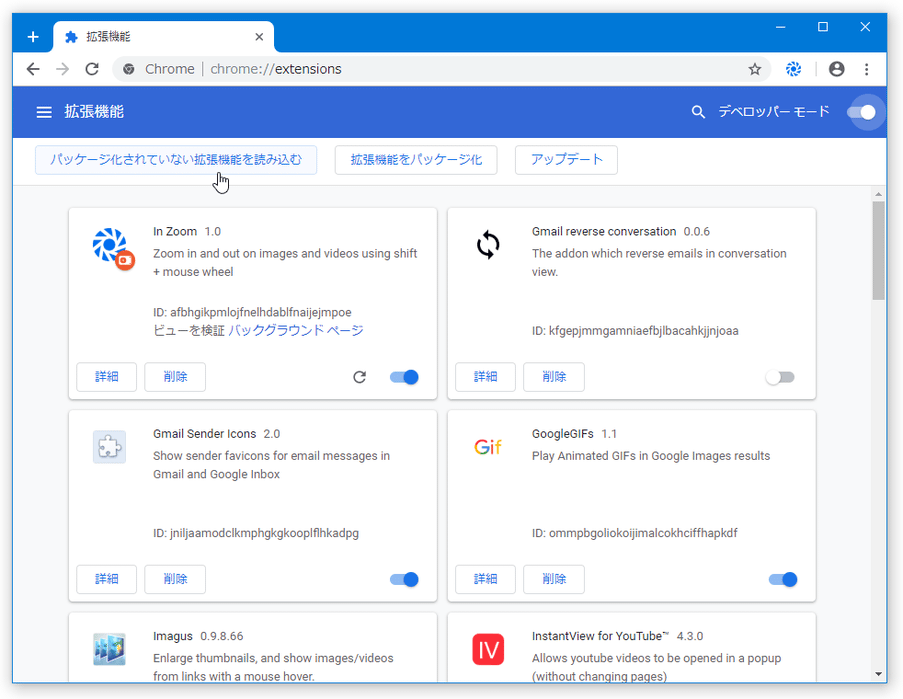Click 削除 for Gmail reverse conversation
The height and width of the screenshot is (699, 903).
[x=554, y=377]
